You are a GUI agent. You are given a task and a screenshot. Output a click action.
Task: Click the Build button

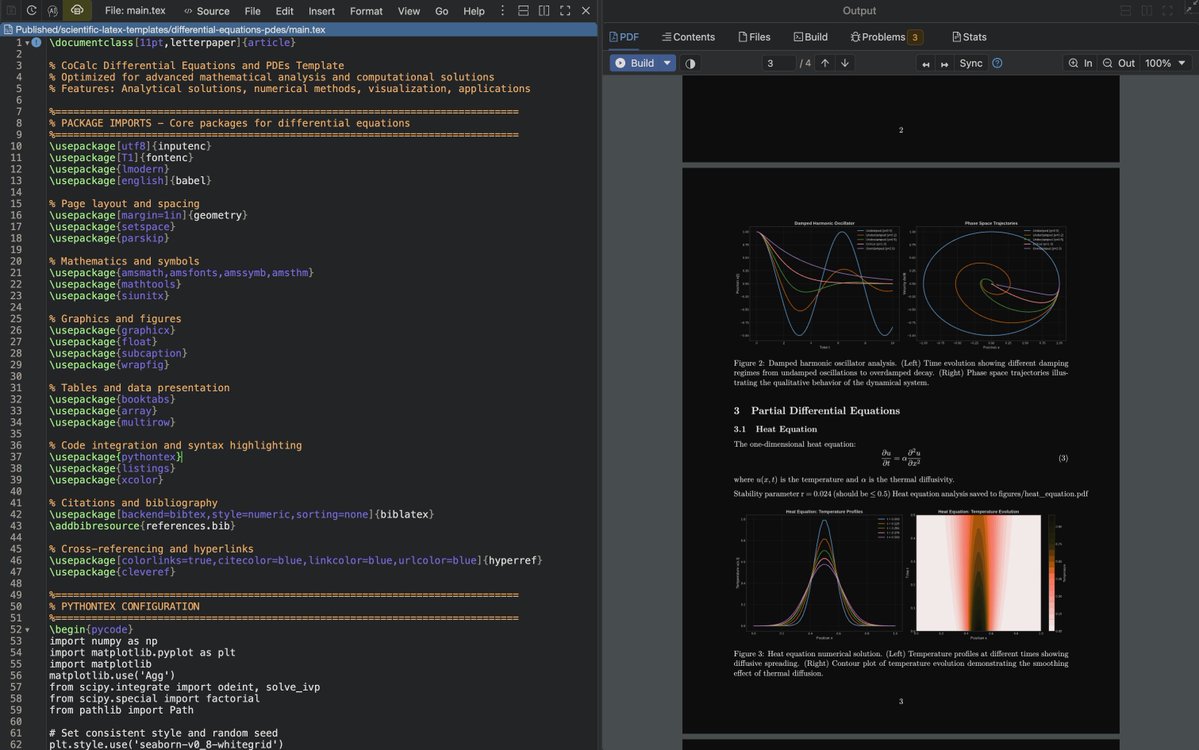[x=639, y=62]
